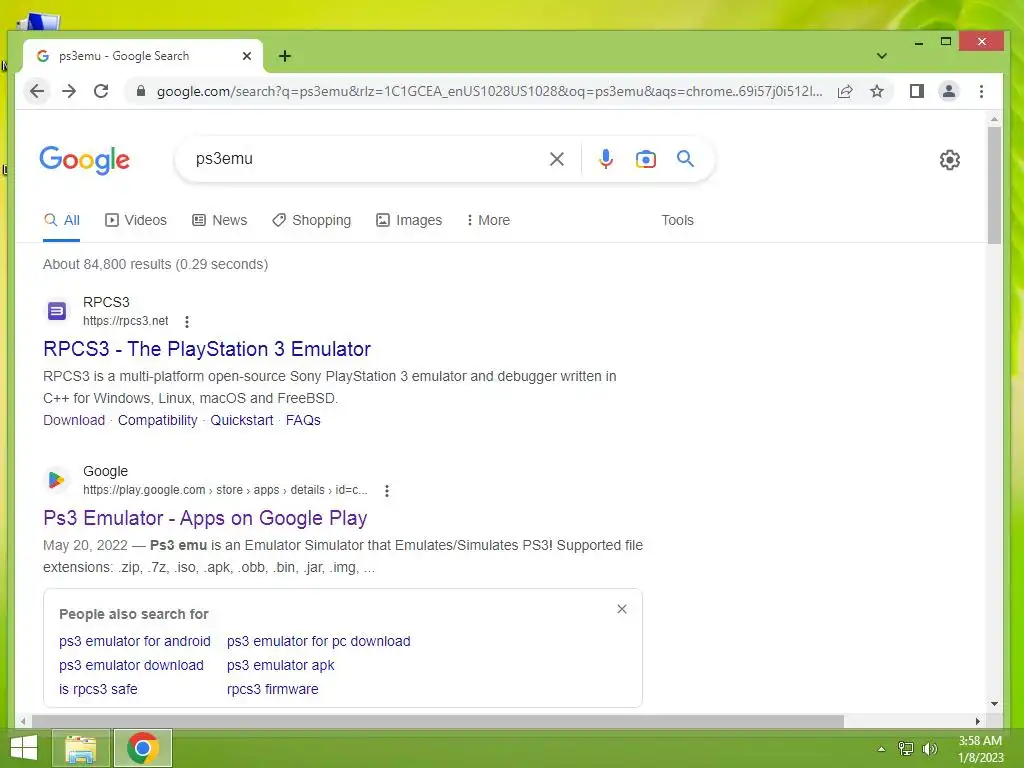Screen dimensions: 1024x768
Task: Bookmark this page with the star icon
Action: click(x=877, y=91)
